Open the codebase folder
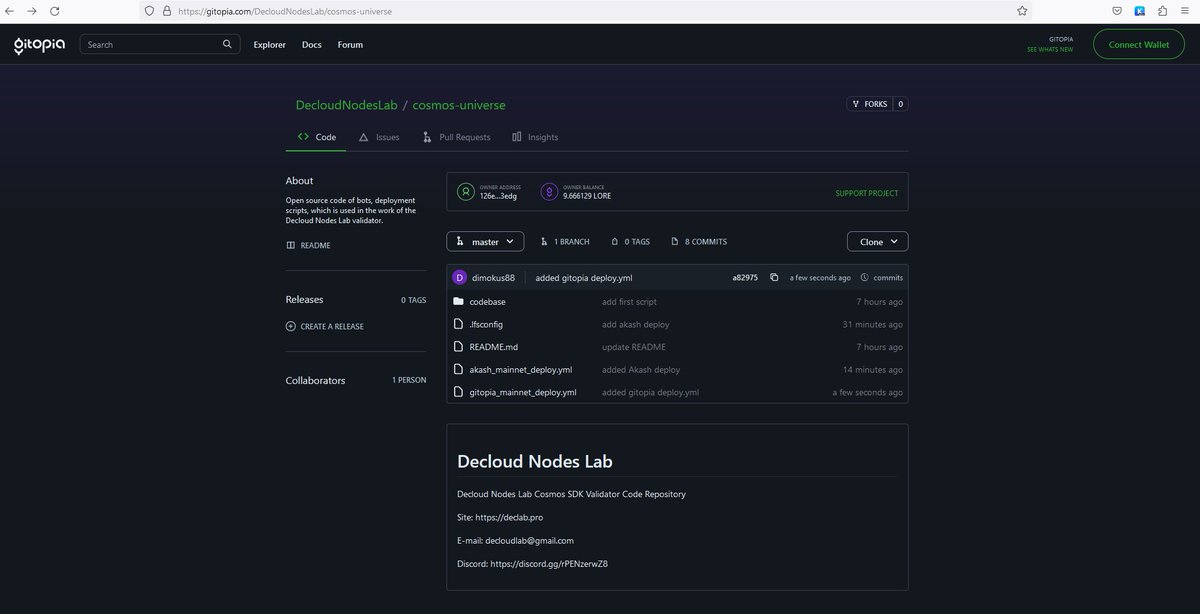This screenshot has width=1200, height=614. [487, 301]
